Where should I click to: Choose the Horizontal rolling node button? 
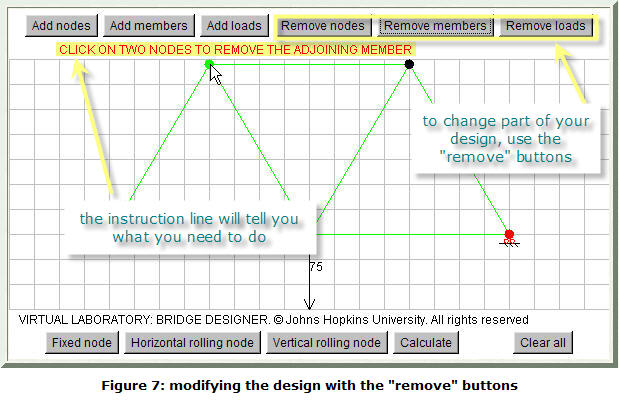click(192, 343)
